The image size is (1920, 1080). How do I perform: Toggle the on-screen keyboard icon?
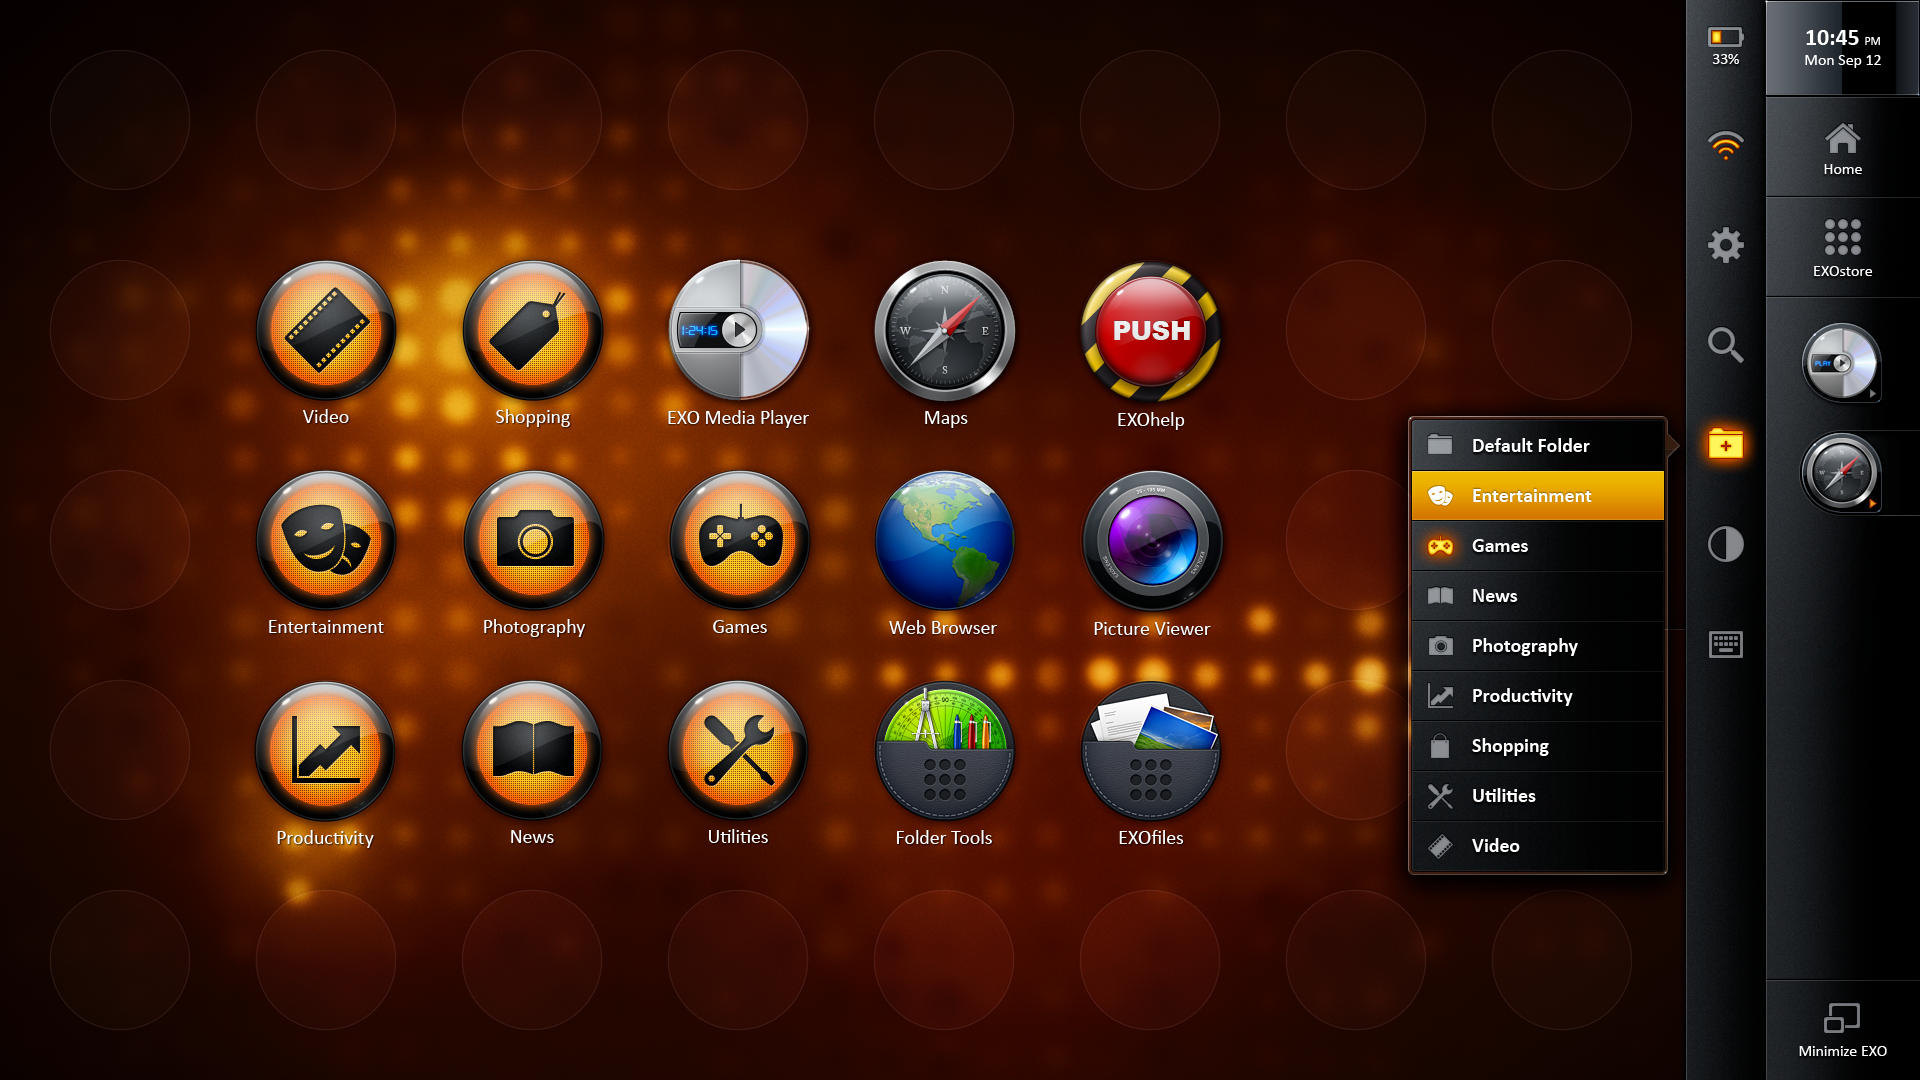1725,645
